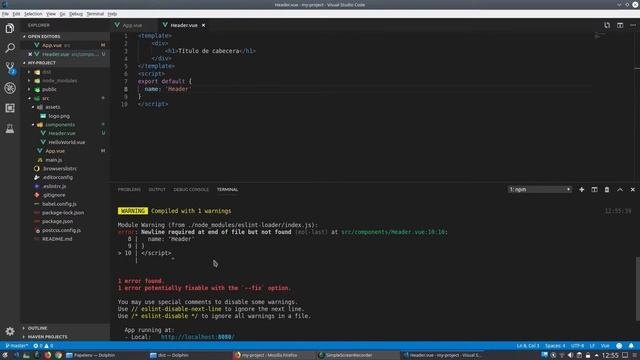This screenshot has width=640, height=360.
Task: Open the File menu
Action: pos(5,14)
